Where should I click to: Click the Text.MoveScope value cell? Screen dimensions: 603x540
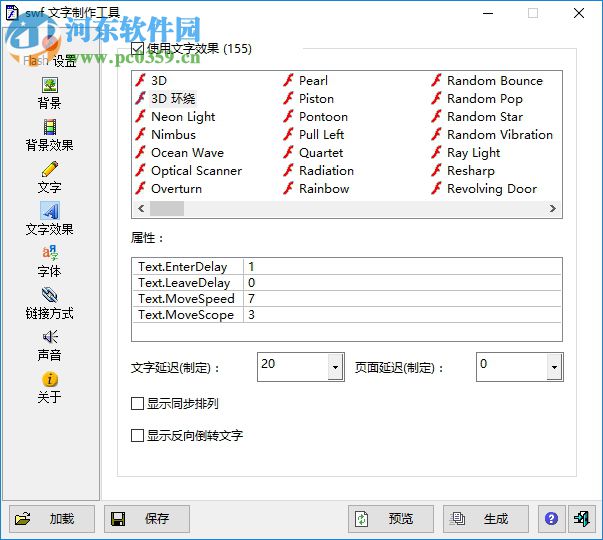point(403,315)
